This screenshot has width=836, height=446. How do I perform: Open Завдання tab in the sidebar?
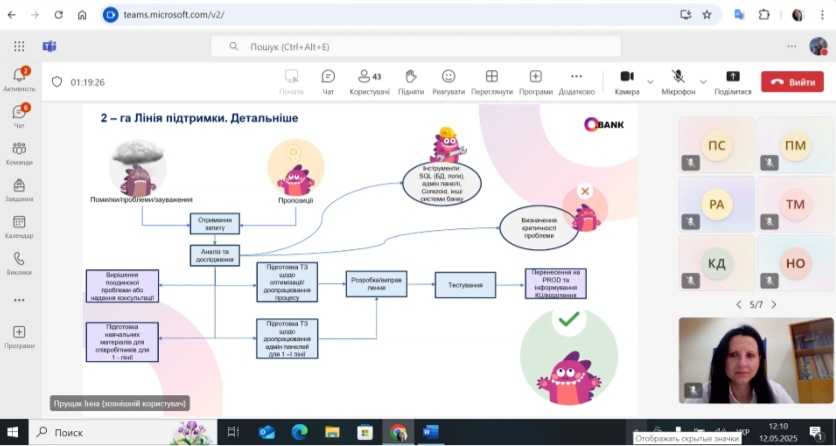(x=19, y=189)
